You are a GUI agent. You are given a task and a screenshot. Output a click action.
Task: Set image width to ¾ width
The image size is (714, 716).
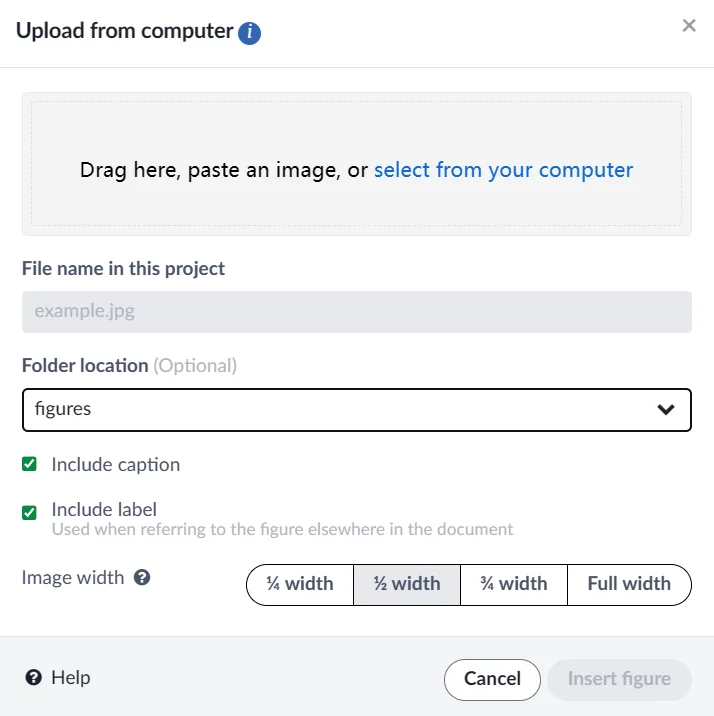click(514, 584)
